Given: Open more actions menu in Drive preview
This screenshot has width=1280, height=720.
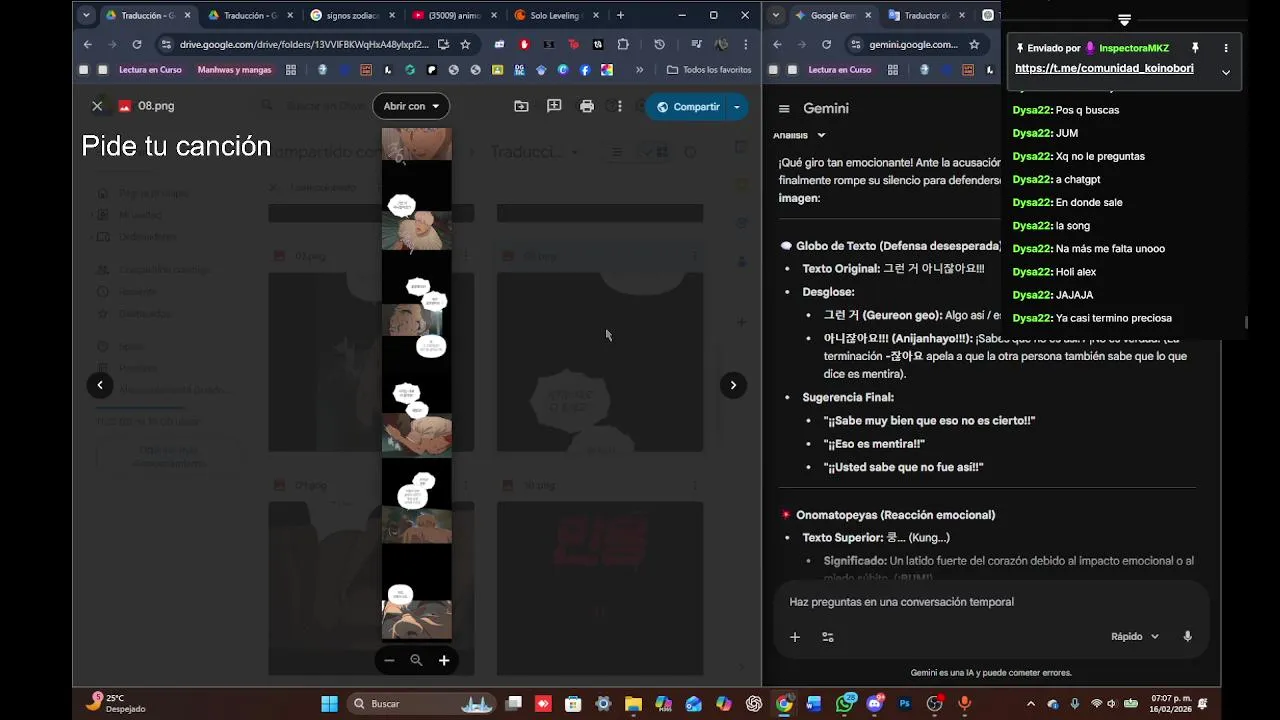Looking at the screenshot, I should click(620, 106).
